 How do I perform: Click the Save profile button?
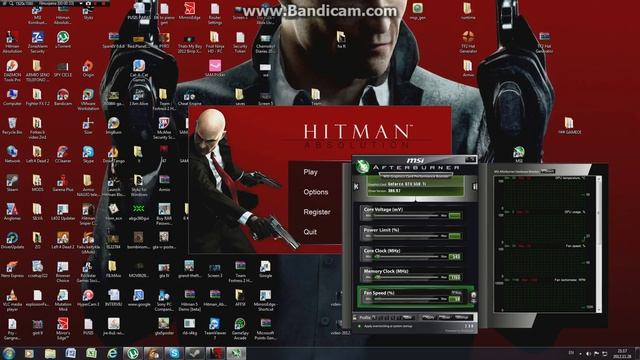pos(407,317)
